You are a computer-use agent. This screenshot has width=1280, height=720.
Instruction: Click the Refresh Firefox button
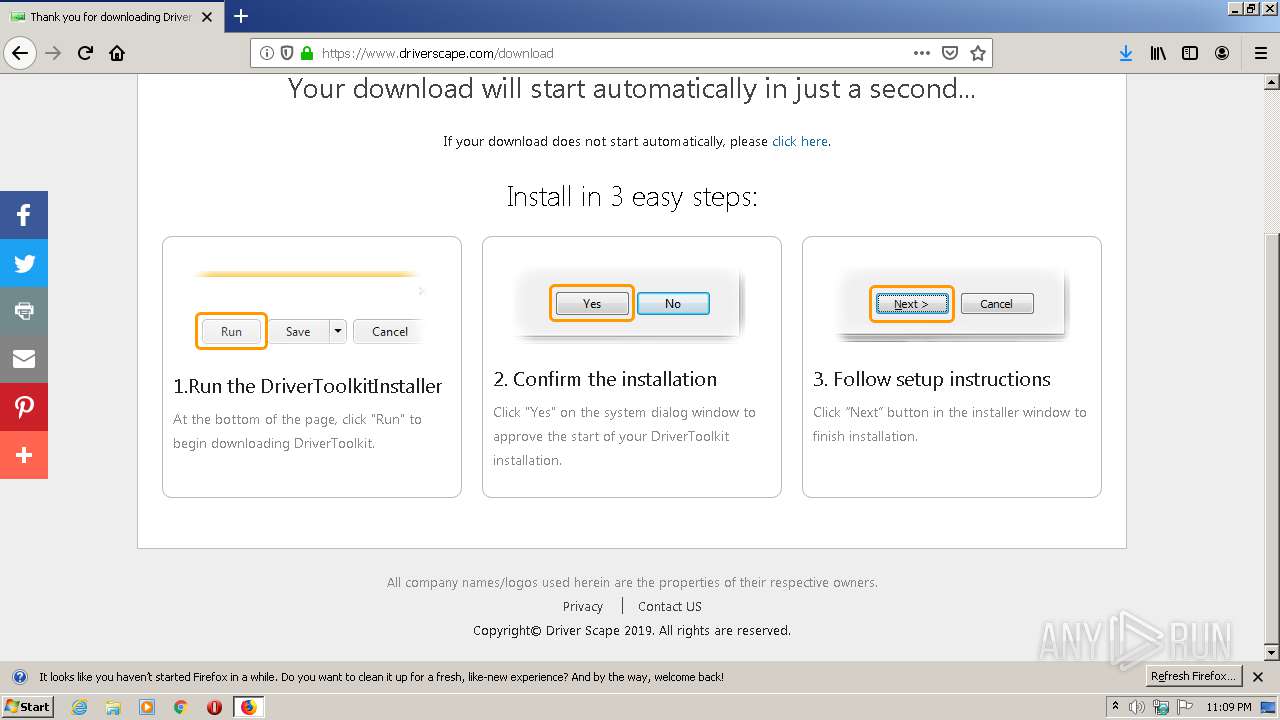pos(1193,676)
